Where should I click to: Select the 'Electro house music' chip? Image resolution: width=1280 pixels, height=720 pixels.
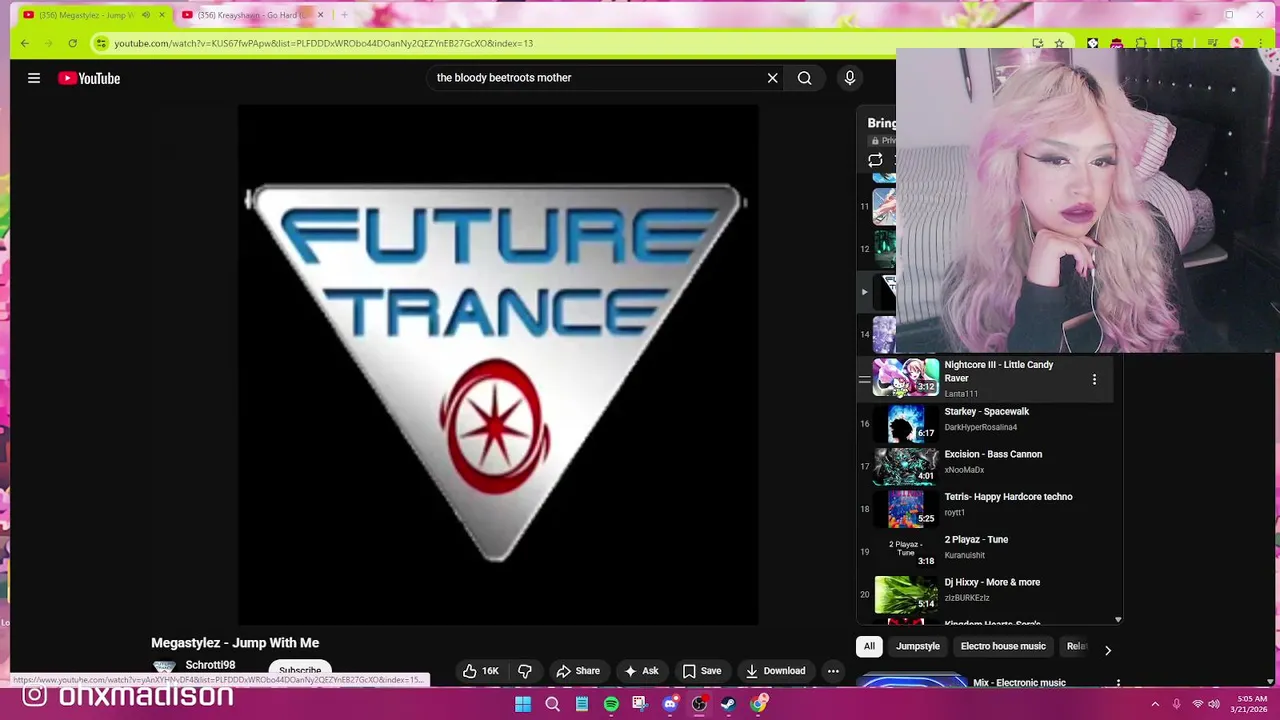pyautogui.click(x=1003, y=646)
